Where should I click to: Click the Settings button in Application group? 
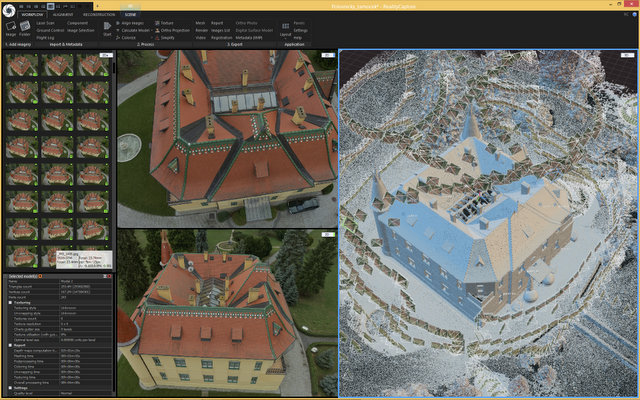pos(301,29)
